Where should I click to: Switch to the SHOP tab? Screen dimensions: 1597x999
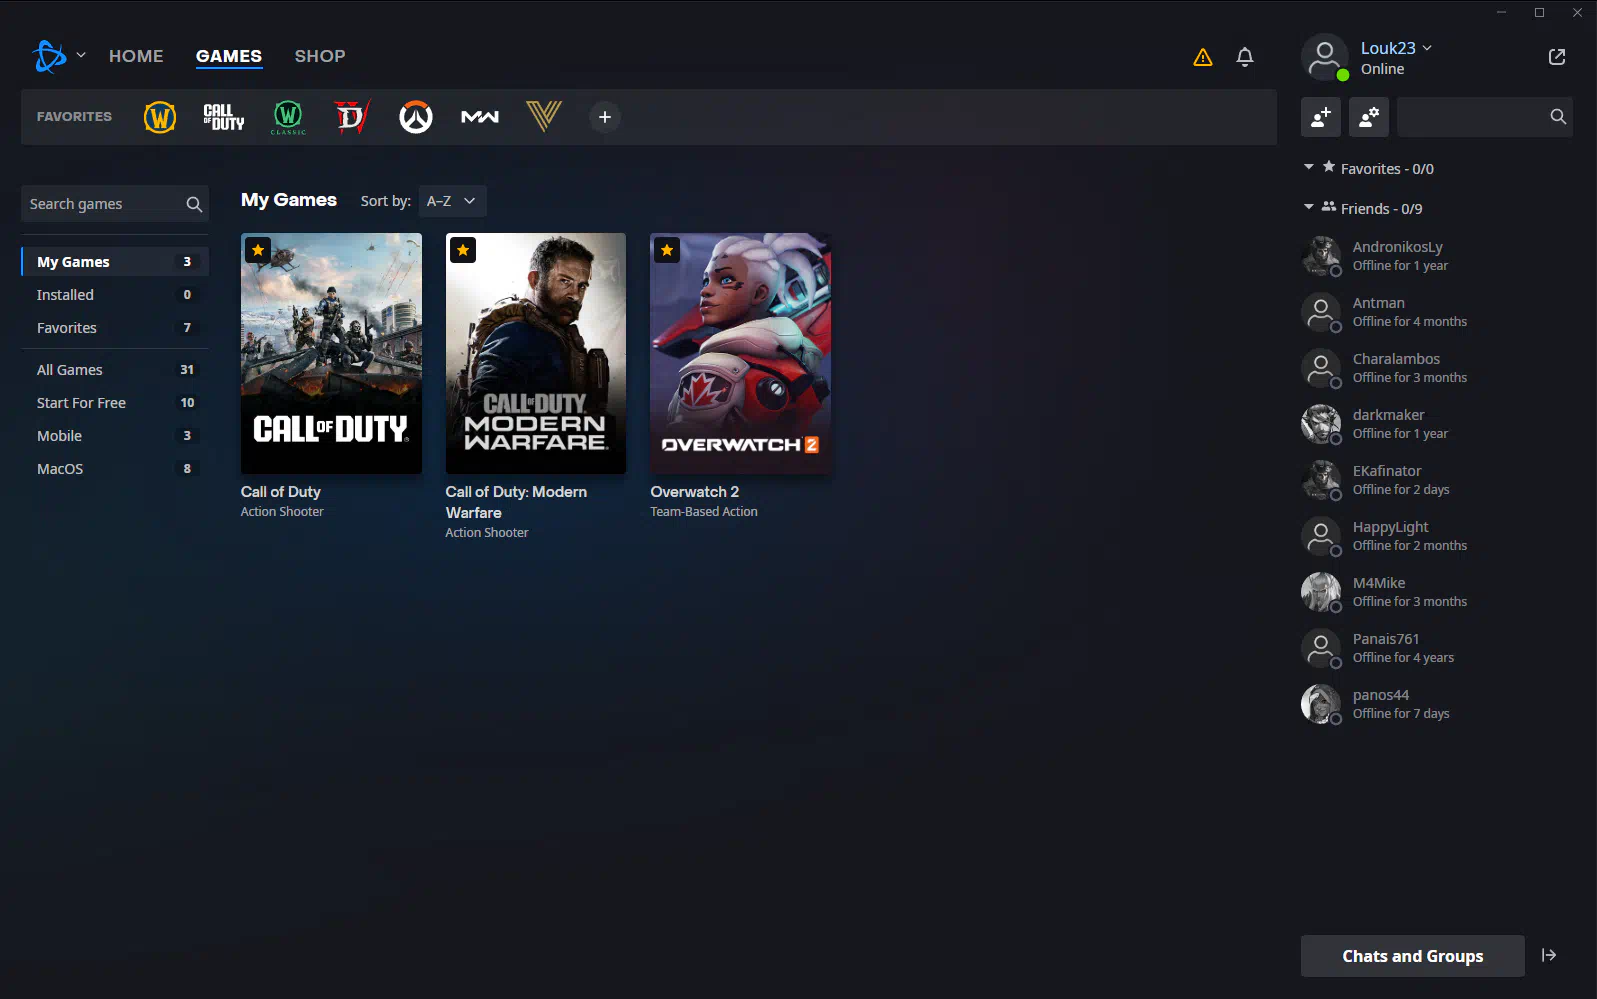coord(320,56)
